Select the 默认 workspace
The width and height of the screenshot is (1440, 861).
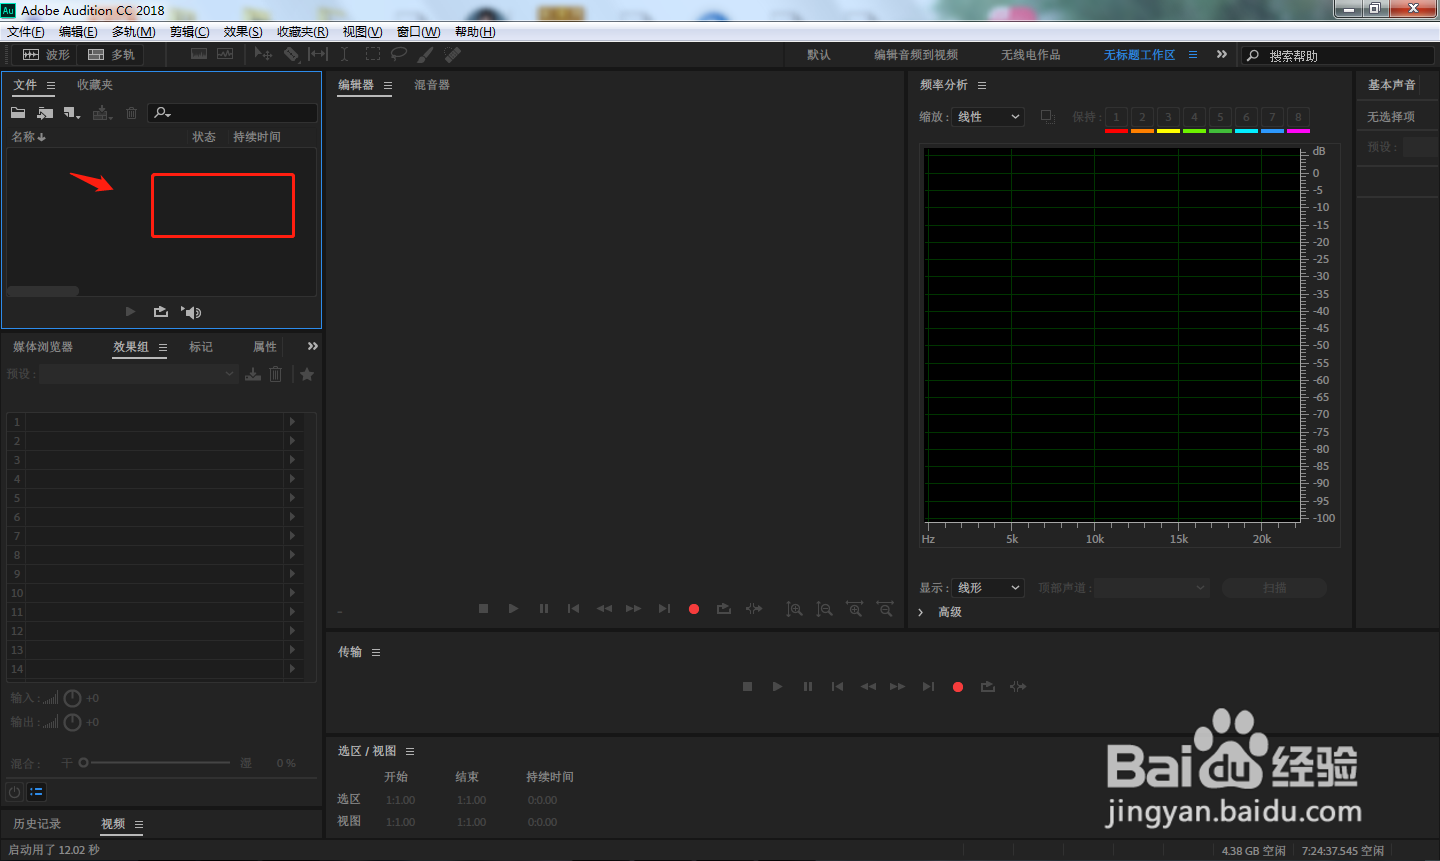pos(819,55)
